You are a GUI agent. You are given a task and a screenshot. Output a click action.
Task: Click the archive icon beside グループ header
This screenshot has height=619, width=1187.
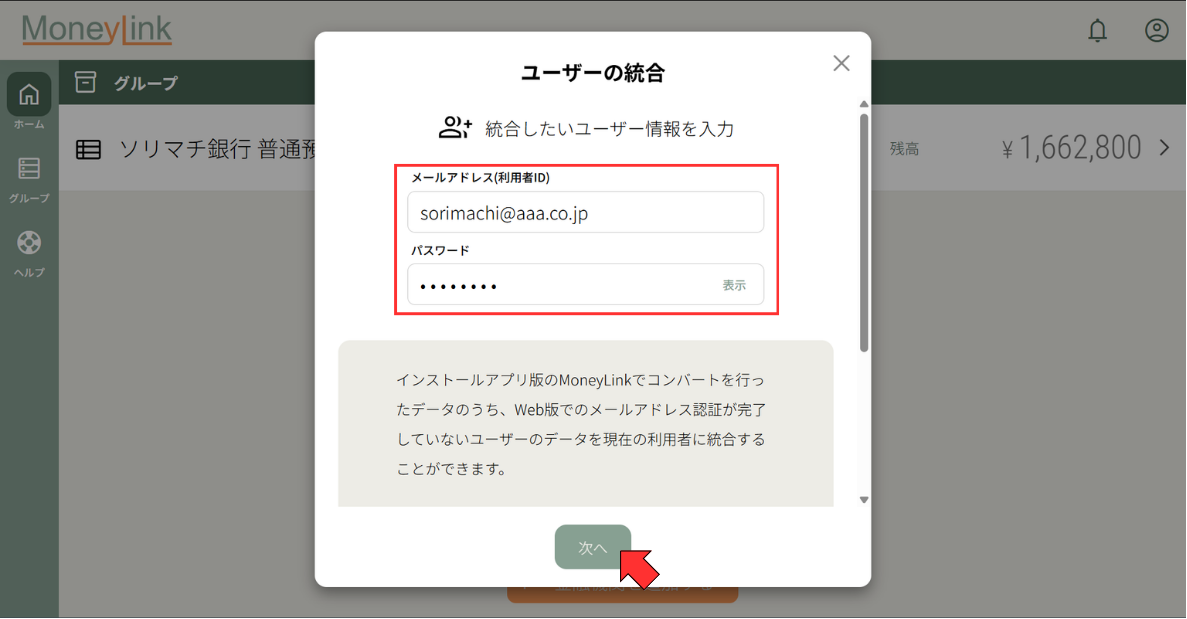pos(86,82)
